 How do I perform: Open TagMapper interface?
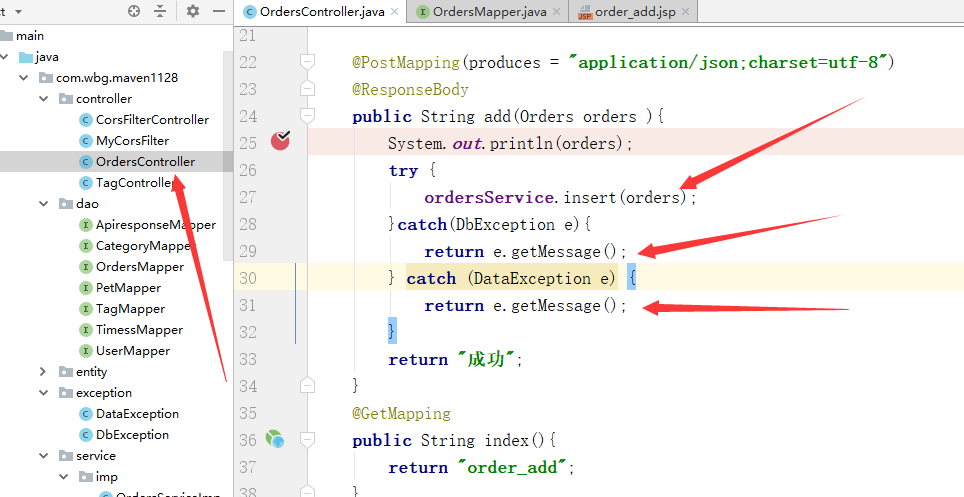[x=130, y=309]
